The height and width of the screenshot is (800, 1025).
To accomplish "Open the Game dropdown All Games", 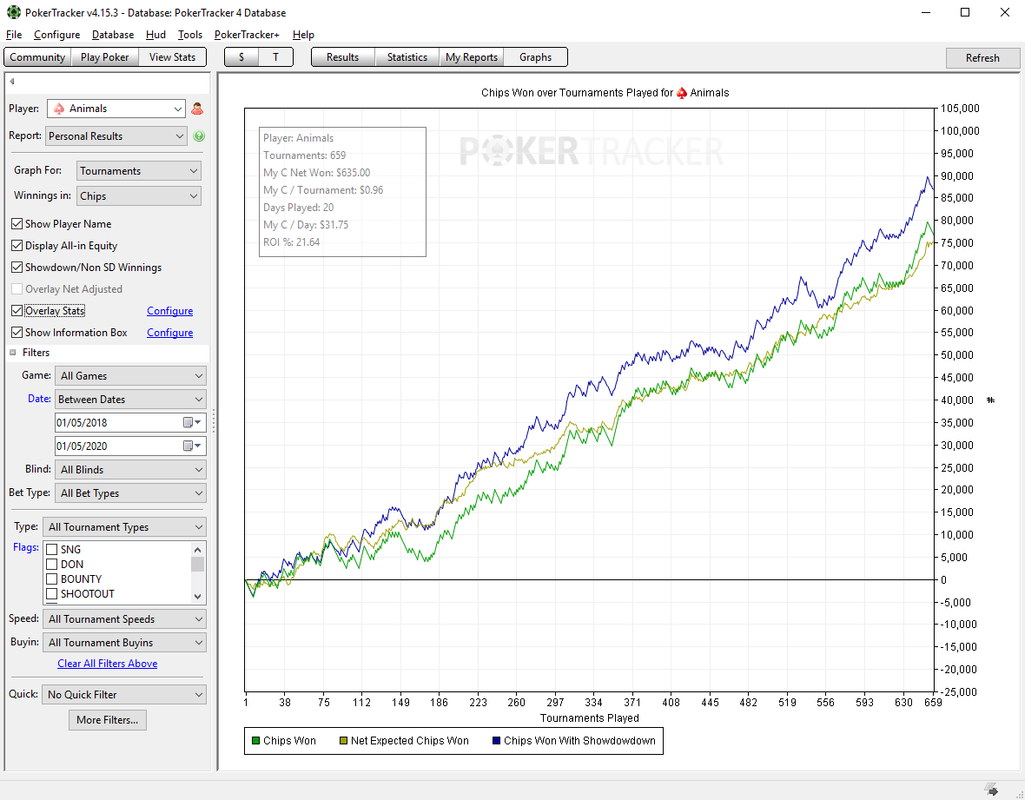I will (131, 376).
